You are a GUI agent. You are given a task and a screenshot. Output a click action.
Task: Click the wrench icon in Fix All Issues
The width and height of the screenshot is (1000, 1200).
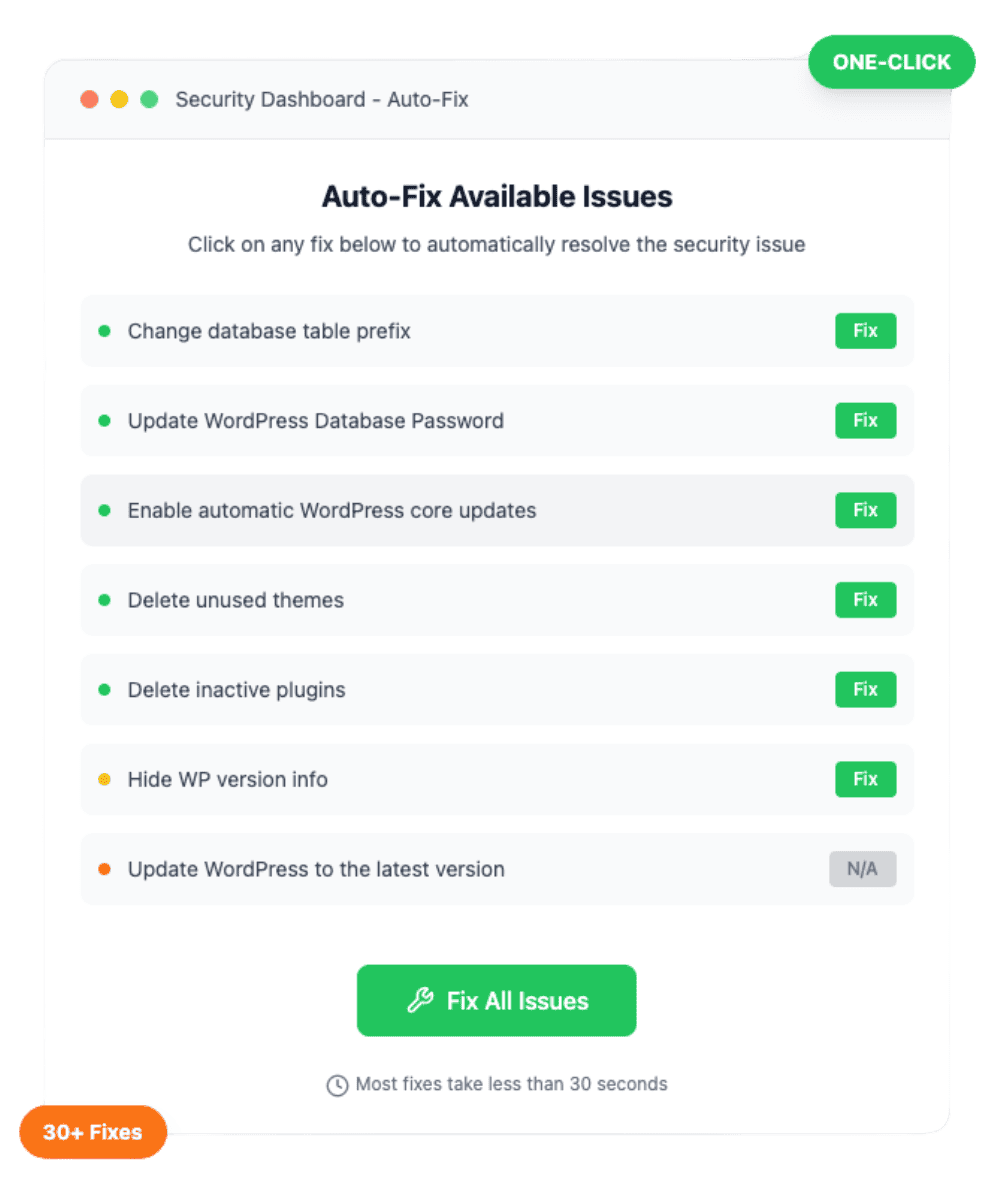(x=420, y=1001)
